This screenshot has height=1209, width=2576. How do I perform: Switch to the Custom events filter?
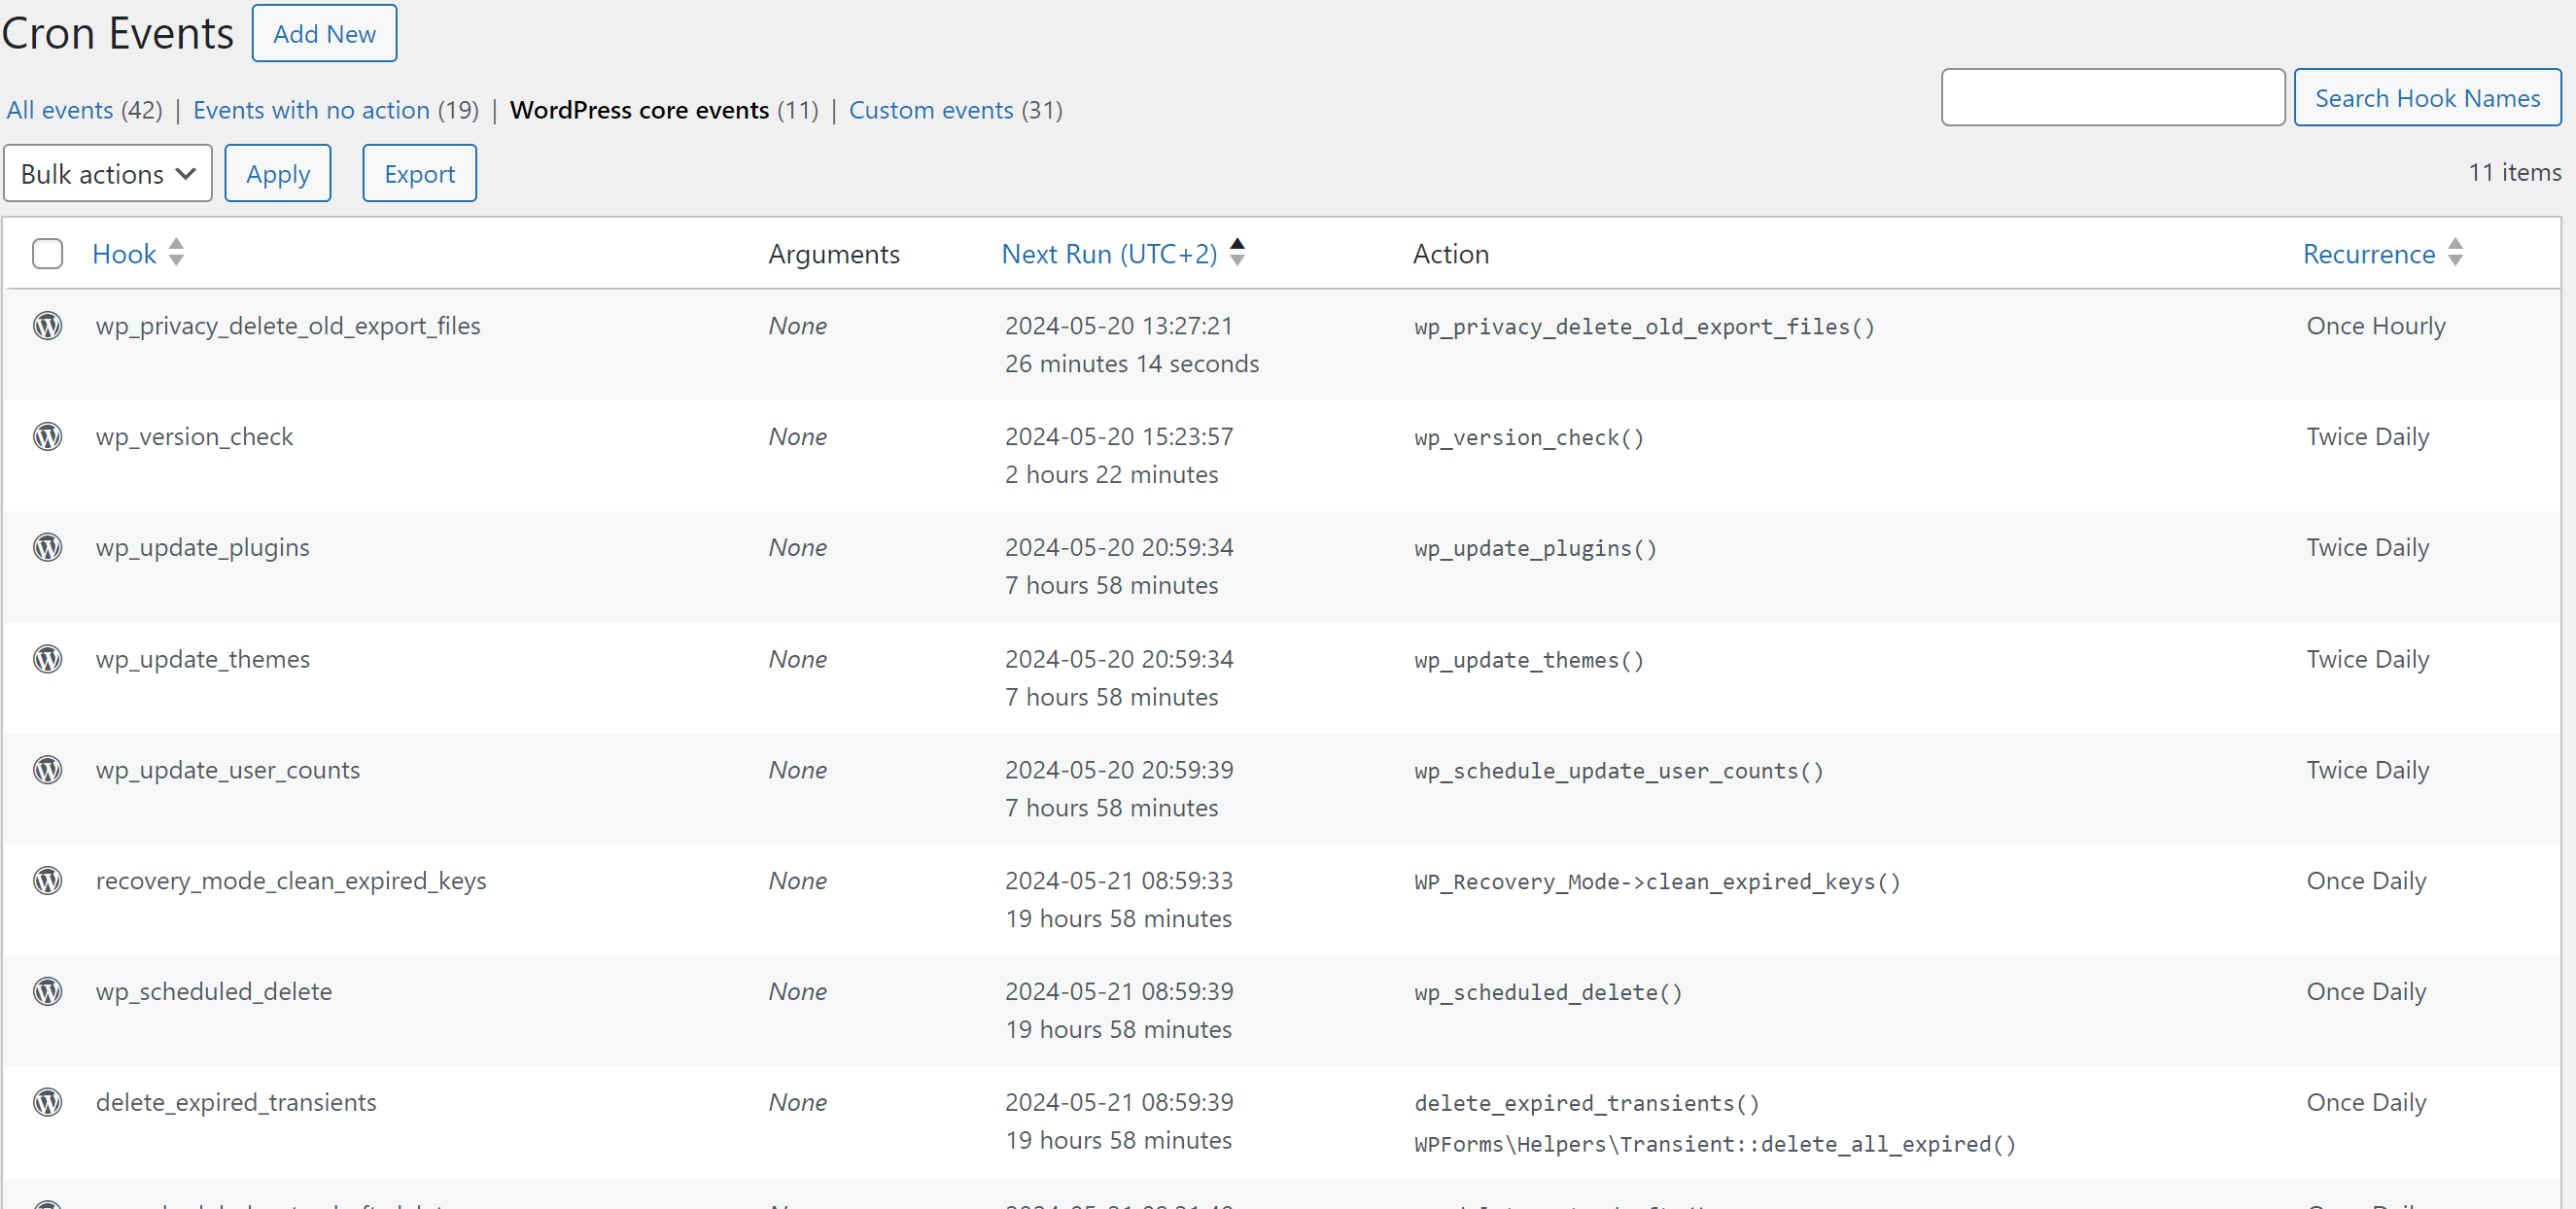pos(931,110)
